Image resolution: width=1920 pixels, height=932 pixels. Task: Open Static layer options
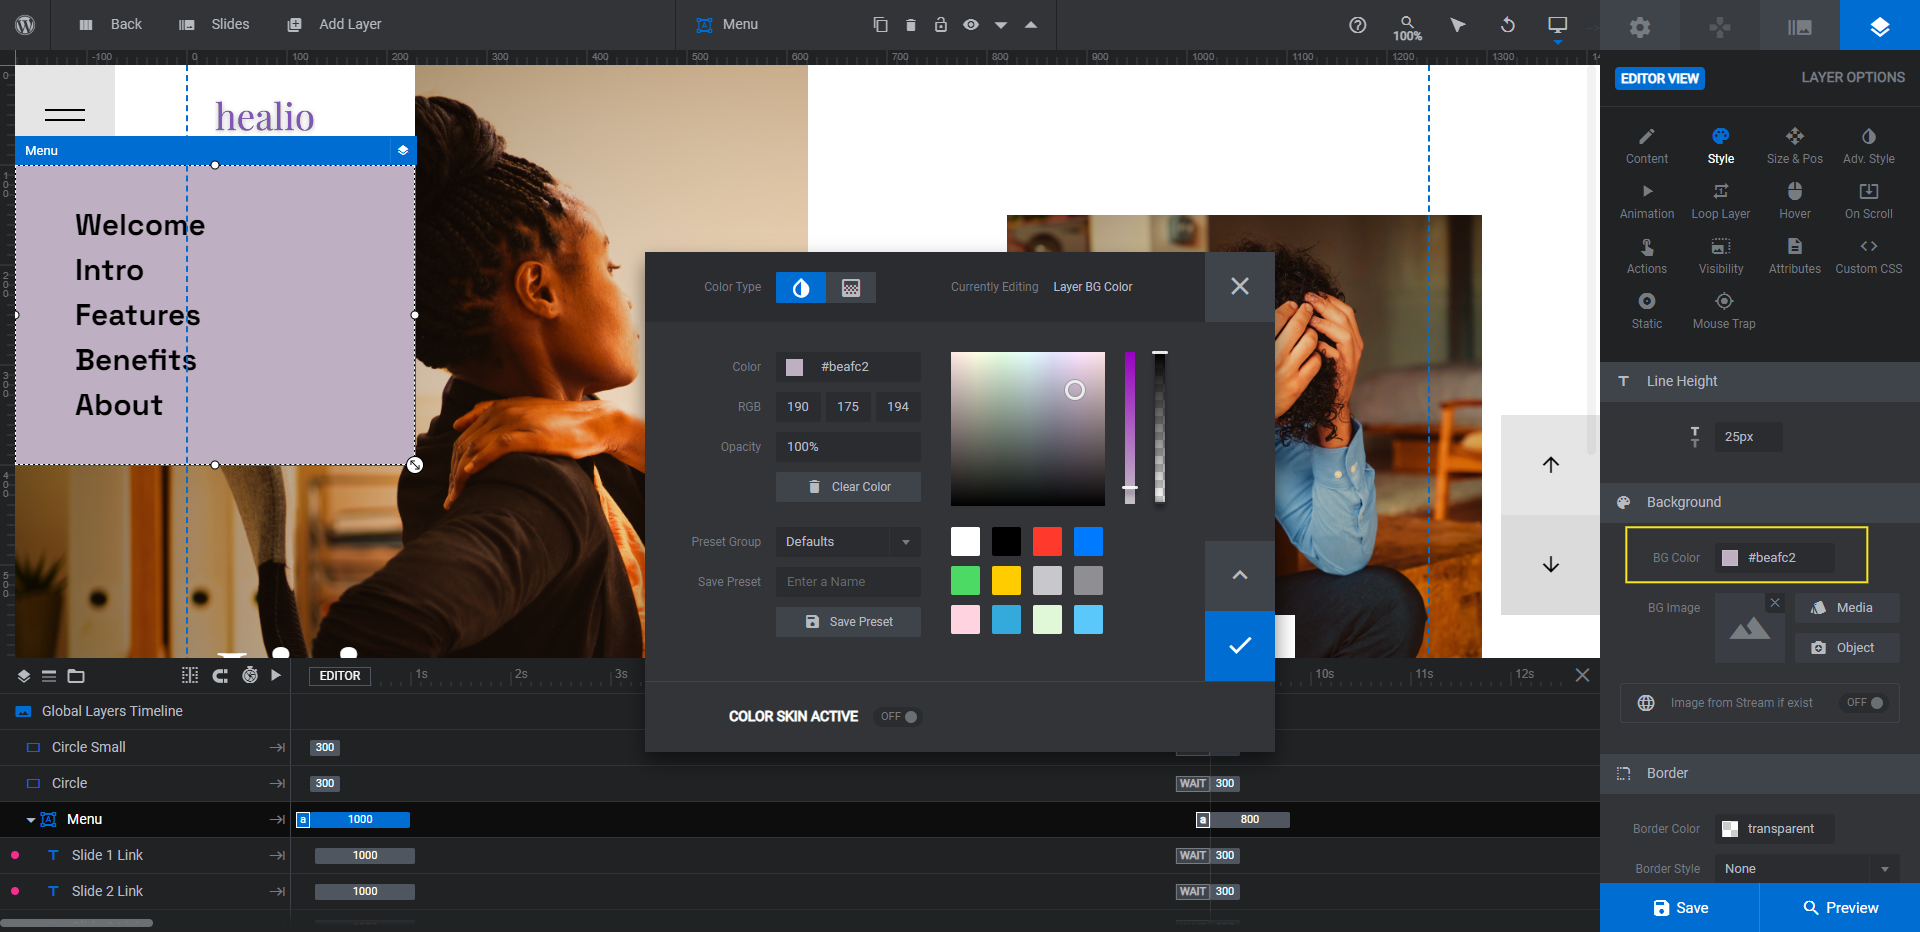click(1647, 311)
